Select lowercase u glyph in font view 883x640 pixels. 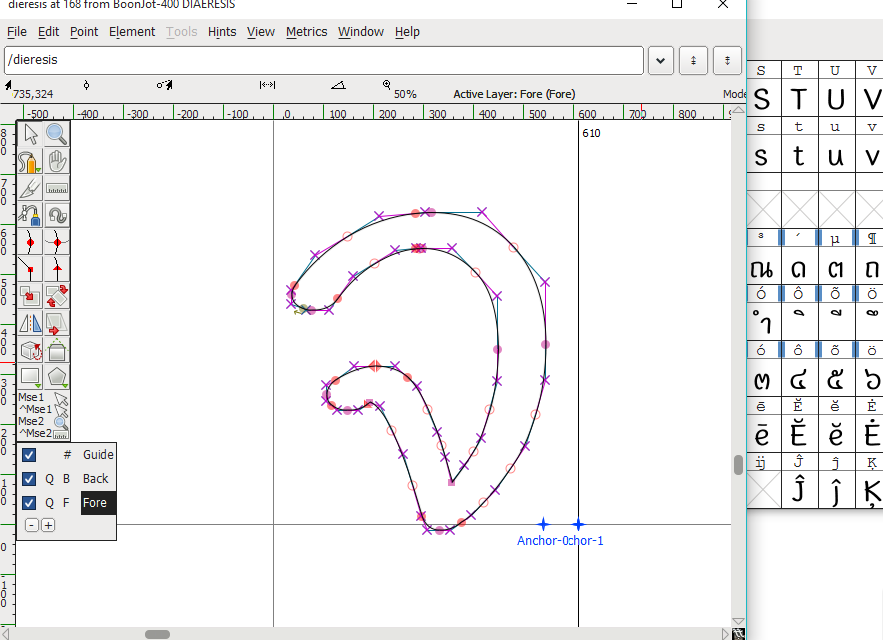click(x=836, y=156)
